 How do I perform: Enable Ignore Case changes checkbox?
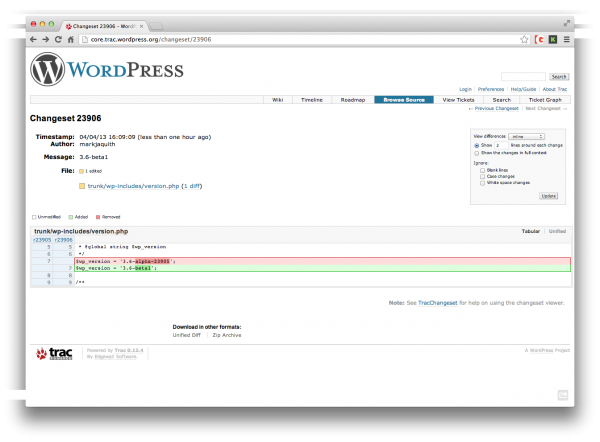point(483,177)
